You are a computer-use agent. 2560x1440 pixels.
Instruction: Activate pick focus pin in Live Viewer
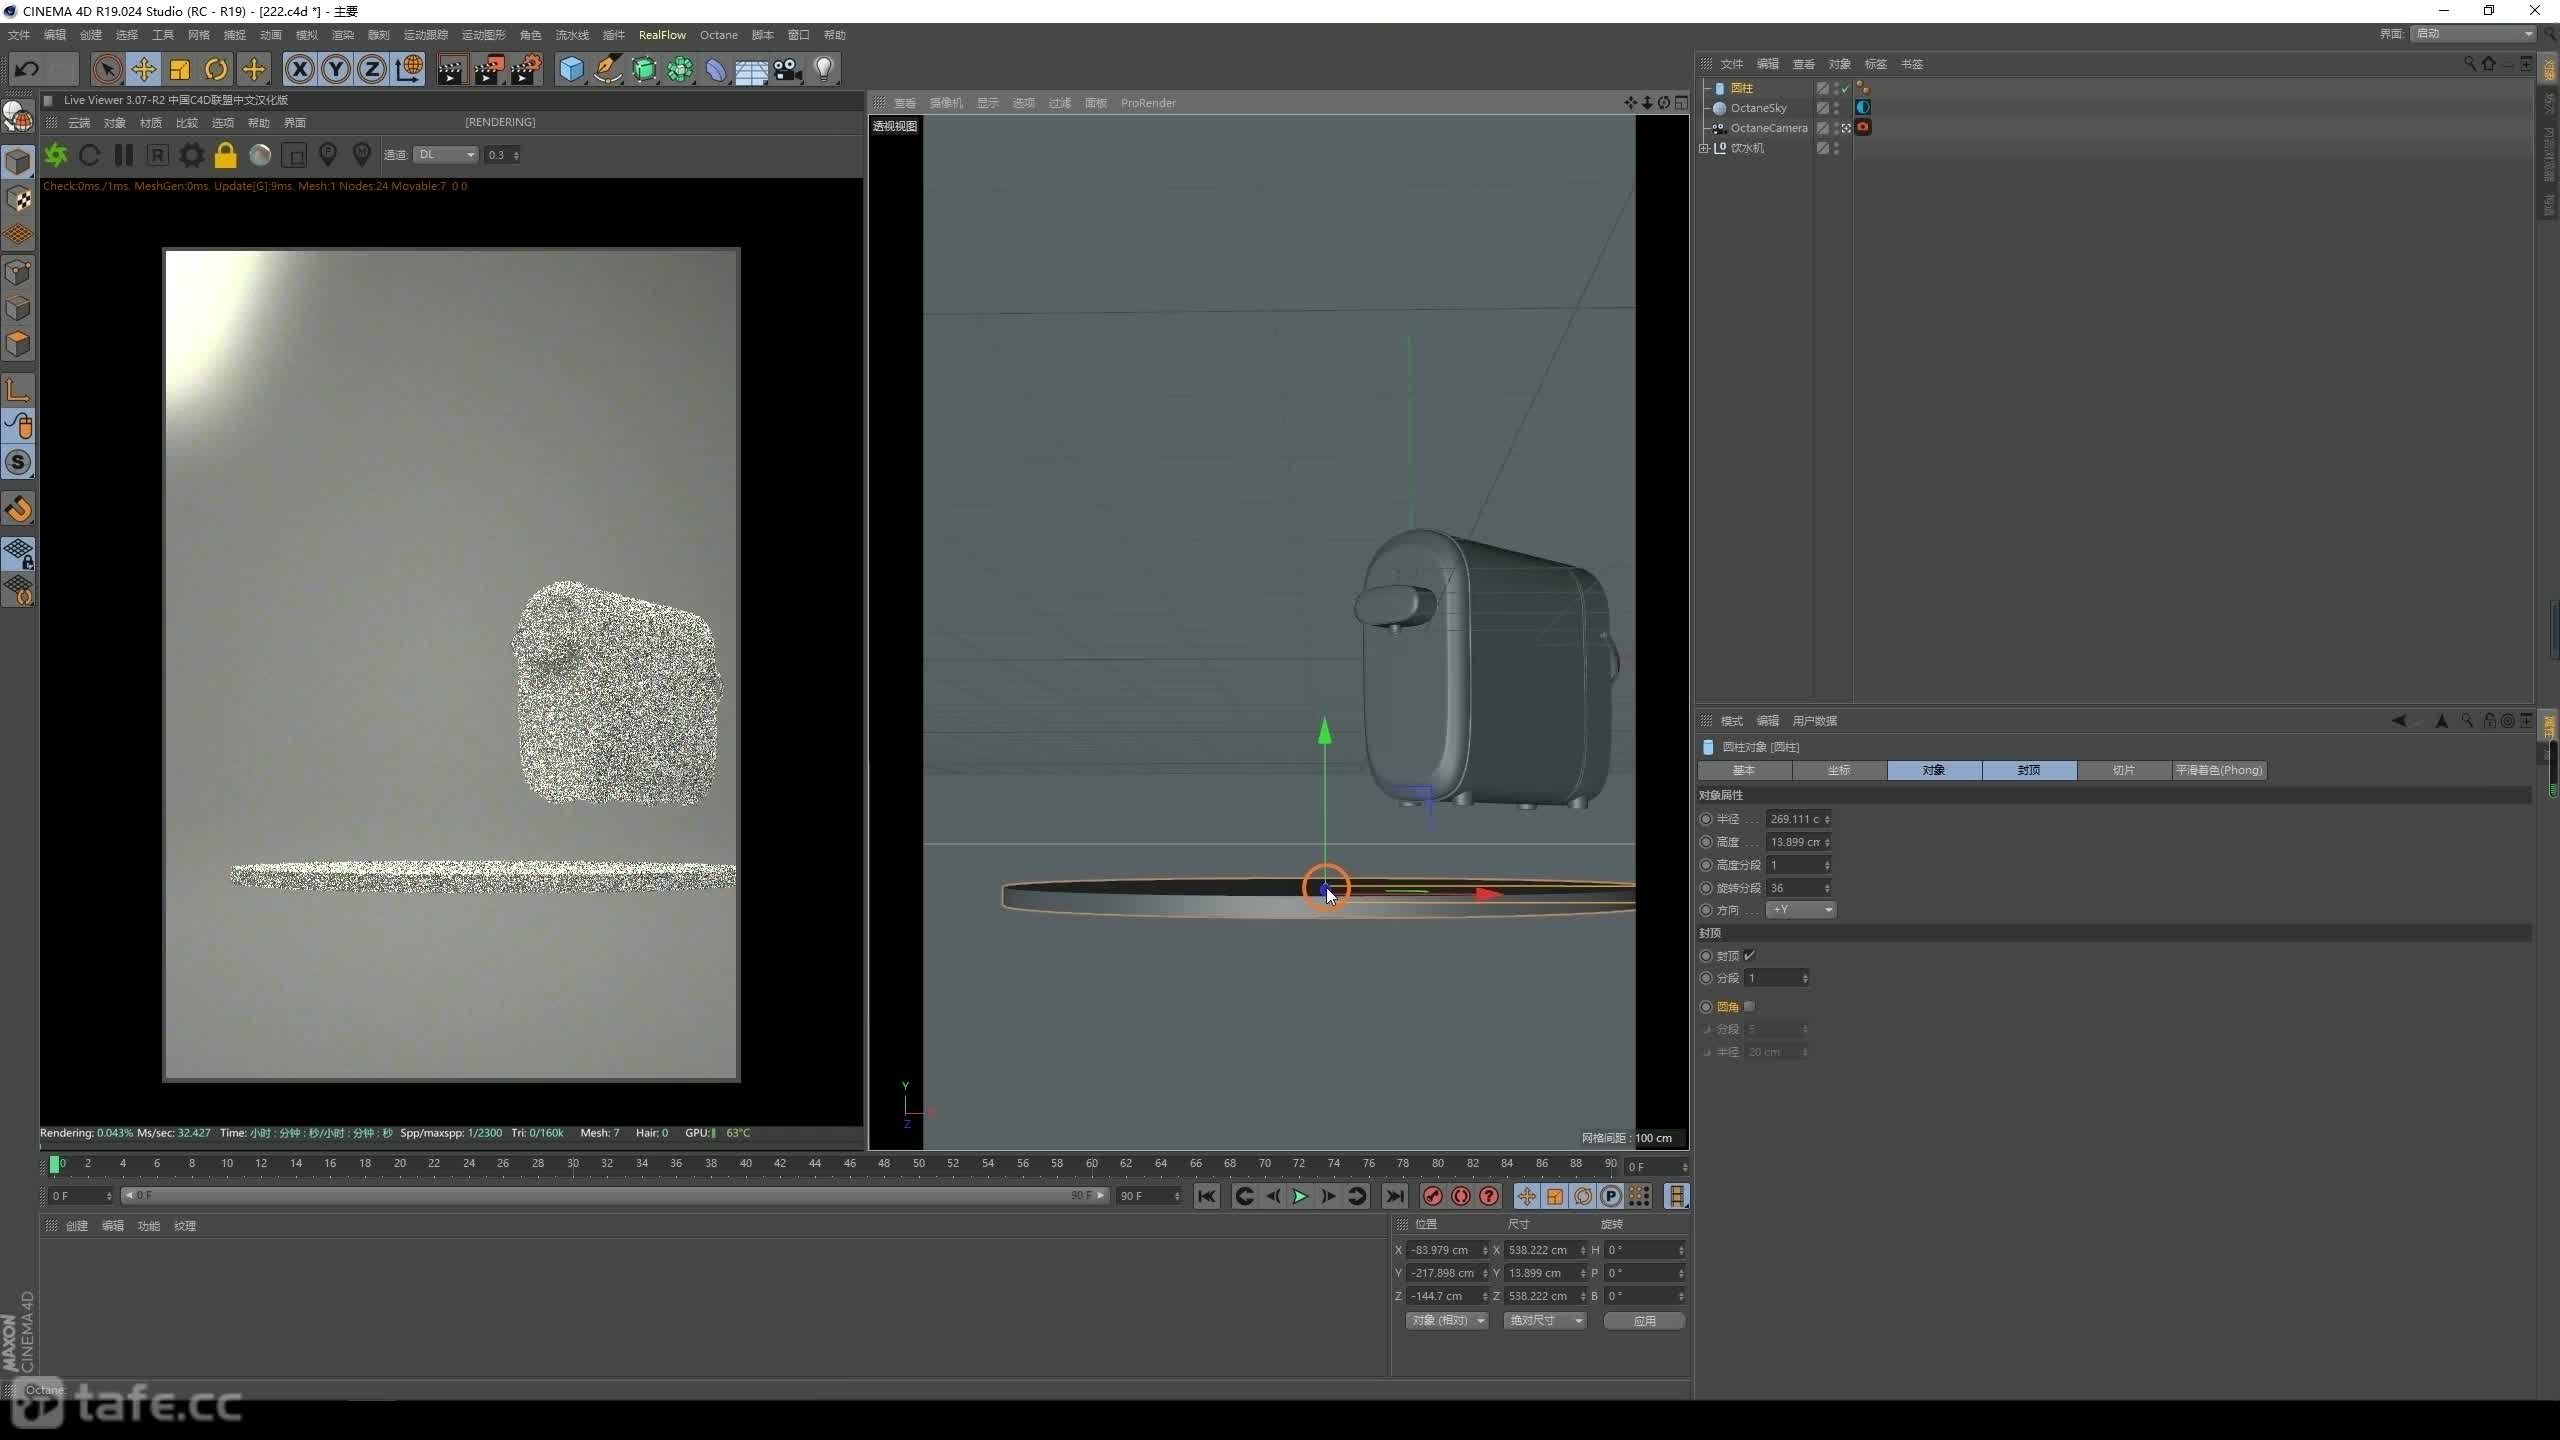click(328, 155)
